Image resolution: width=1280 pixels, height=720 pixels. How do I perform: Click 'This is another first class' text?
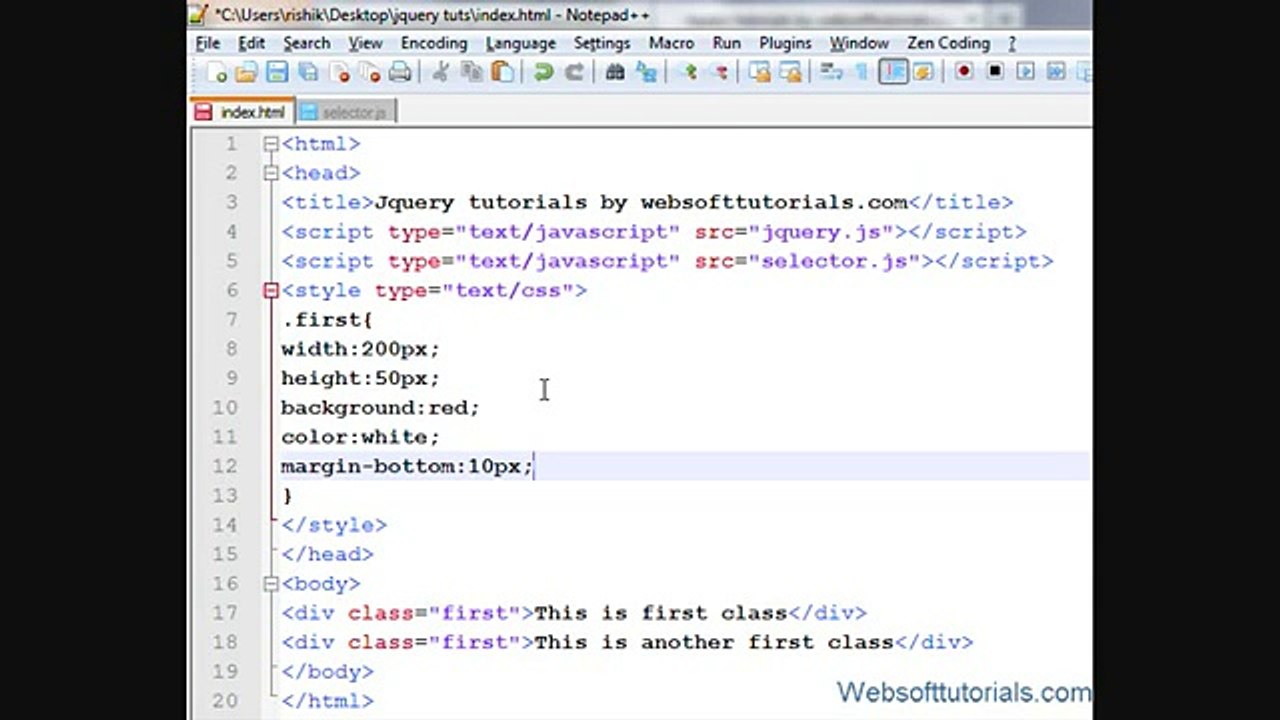[x=714, y=642]
